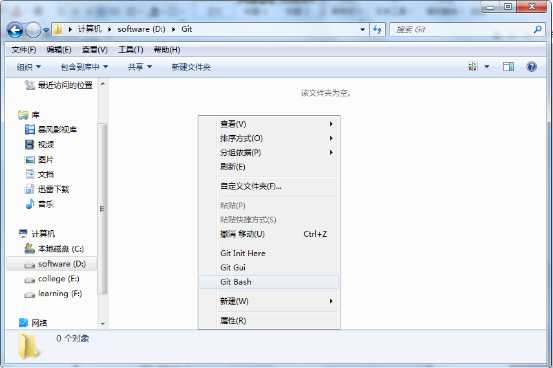Toggle the preview pane icon
The height and width of the screenshot is (368, 553).
pyautogui.click(x=508, y=67)
